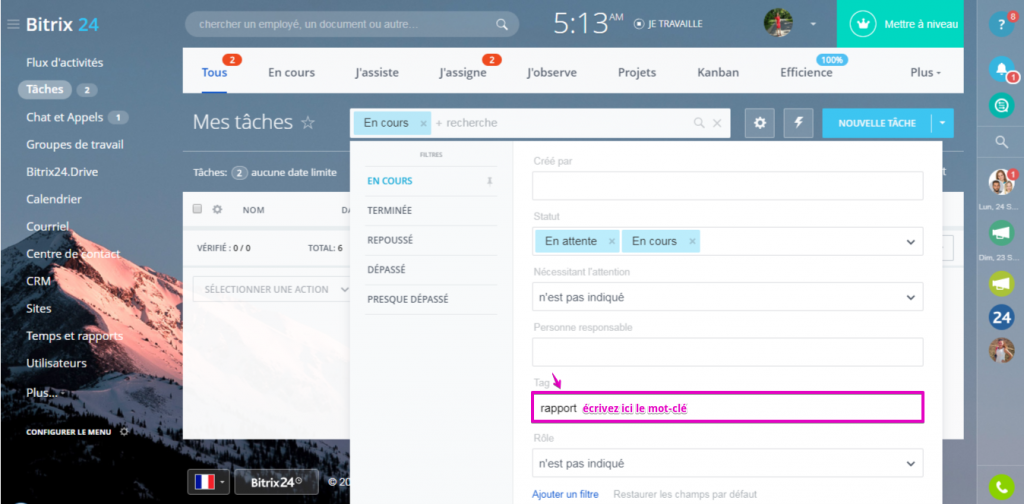Open the notifications bell icon
The width and height of the screenshot is (1024, 504).
click(x=1001, y=69)
